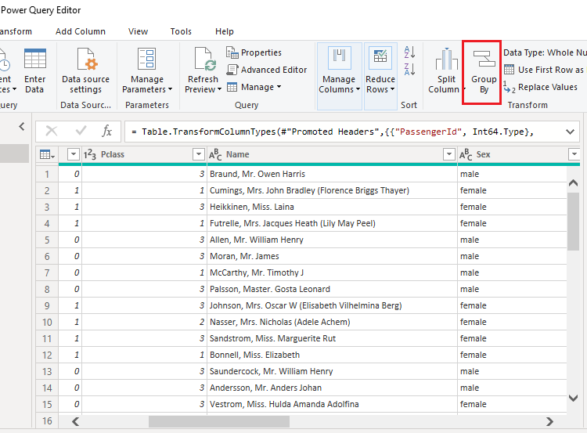Click the Sort Ascending A-Z icon

click(409, 52)
